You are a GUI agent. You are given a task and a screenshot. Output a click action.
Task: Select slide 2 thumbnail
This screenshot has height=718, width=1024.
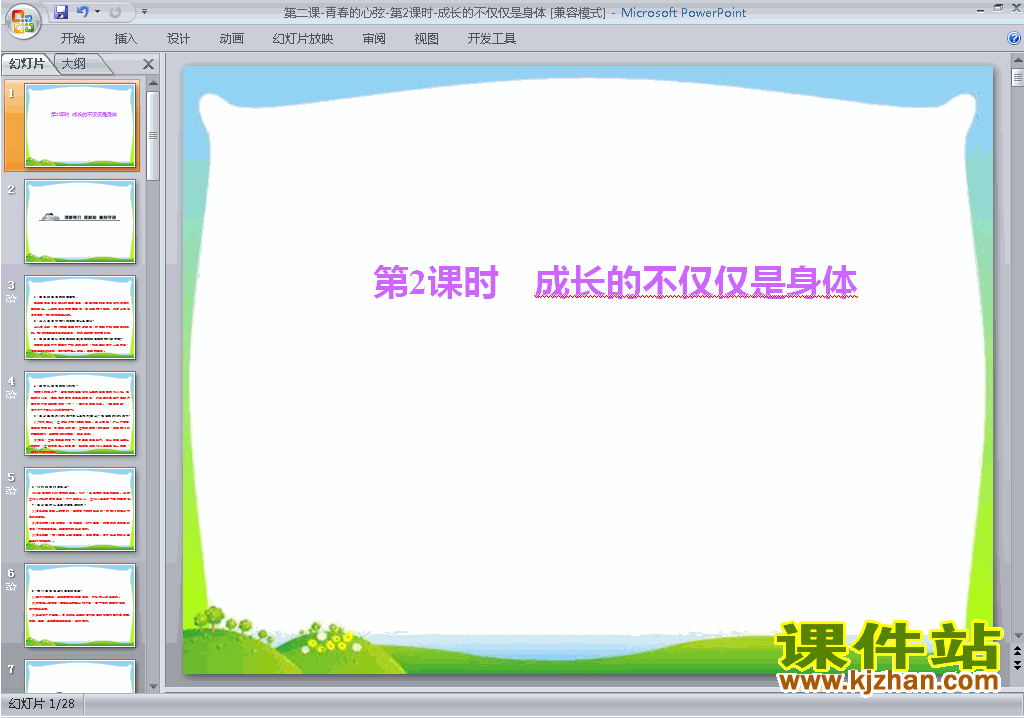coord(80,221)
